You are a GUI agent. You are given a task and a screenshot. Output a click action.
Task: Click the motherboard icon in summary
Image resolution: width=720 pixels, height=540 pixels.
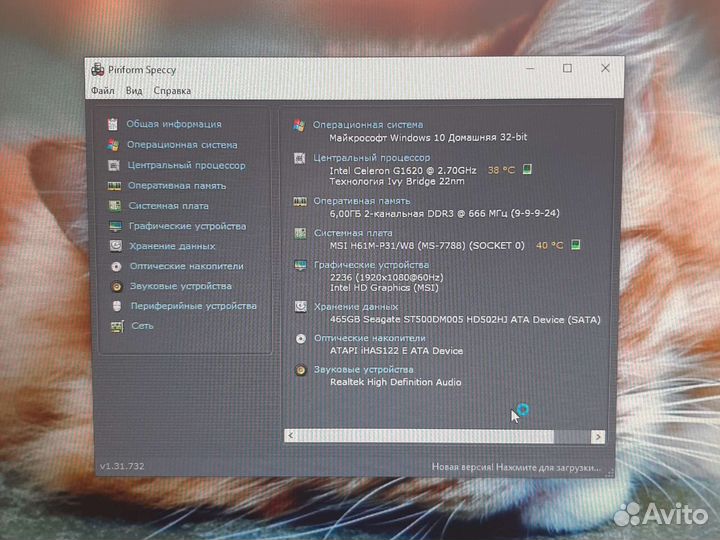(300, 233)
